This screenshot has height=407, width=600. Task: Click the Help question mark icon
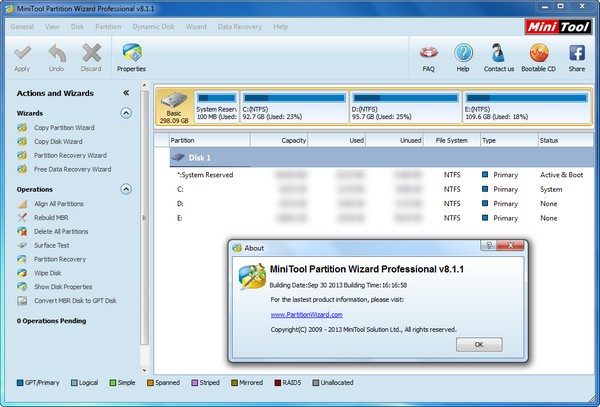pos(463,53)
